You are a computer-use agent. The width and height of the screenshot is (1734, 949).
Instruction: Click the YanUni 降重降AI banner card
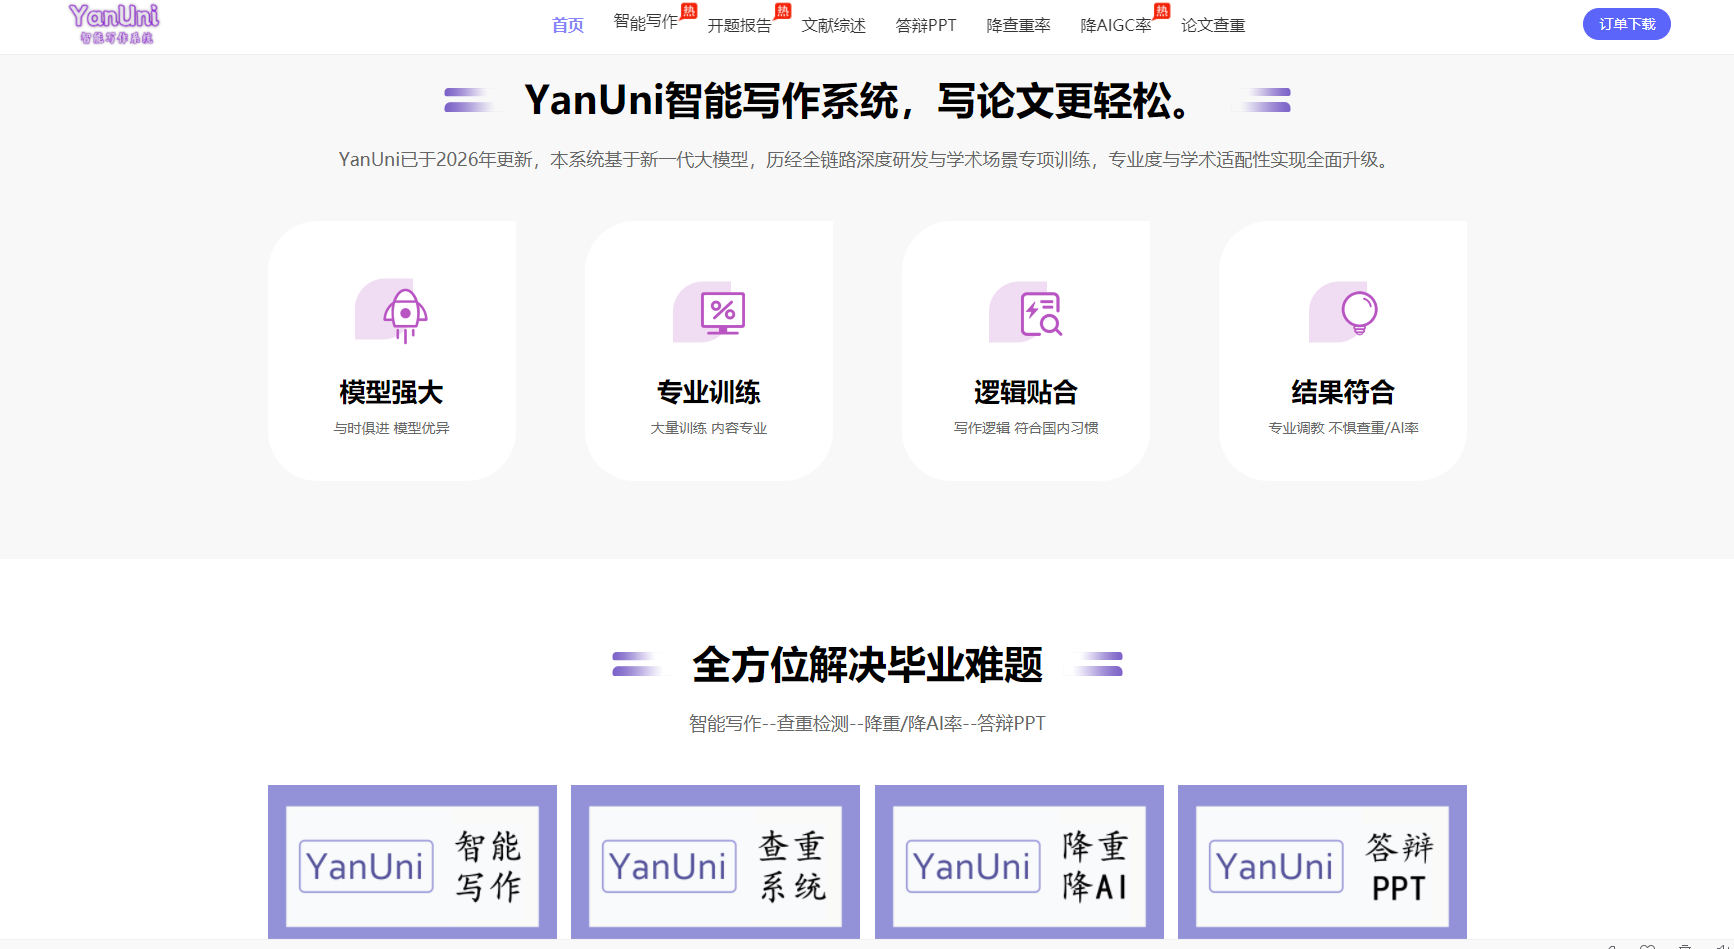tap(1018, 862)
